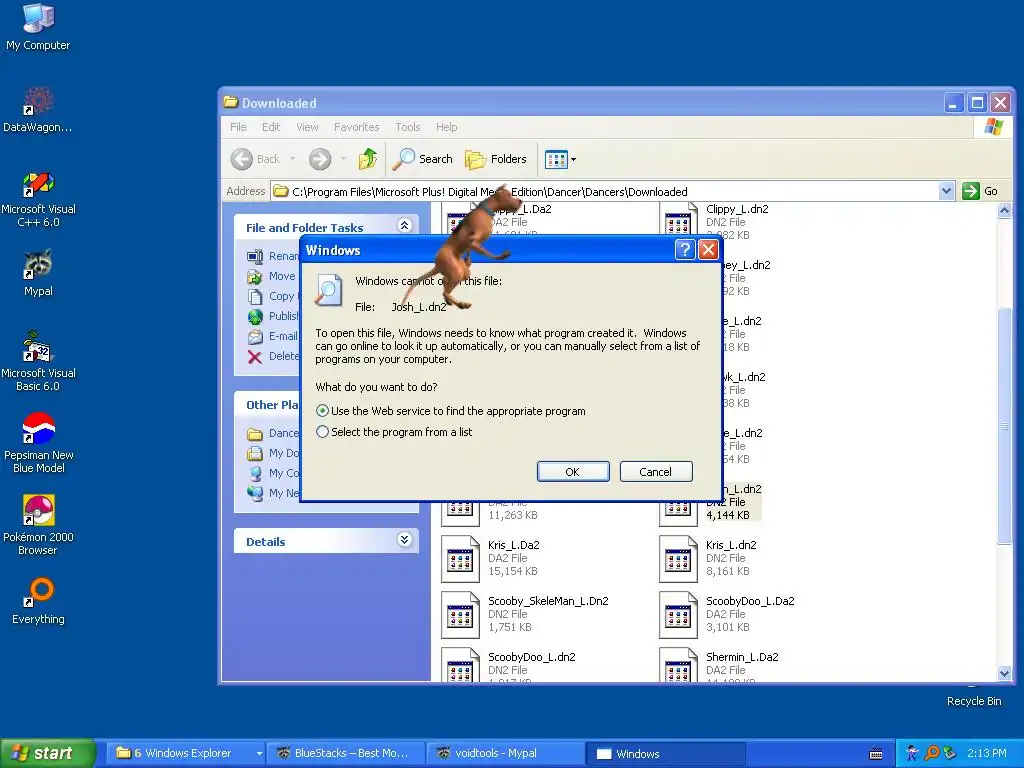Open the Search pane in Explorer
The image size is (1024, 768).
pos(423,159)
